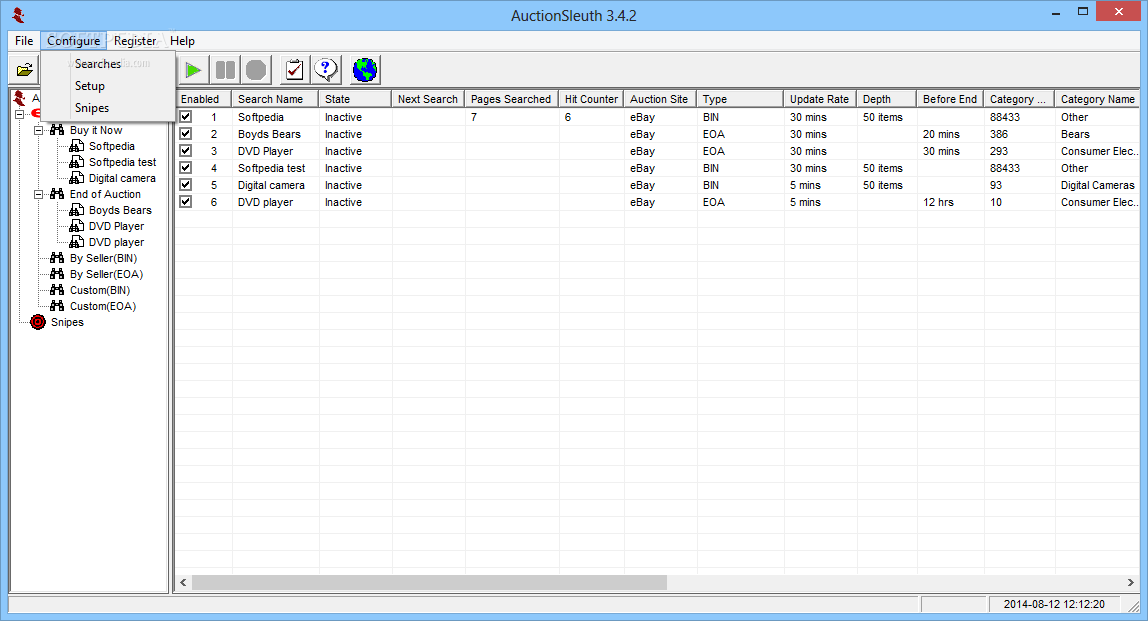
Task: Uncheck Enabled box for search 5 Digital camera
Action: 186,185
